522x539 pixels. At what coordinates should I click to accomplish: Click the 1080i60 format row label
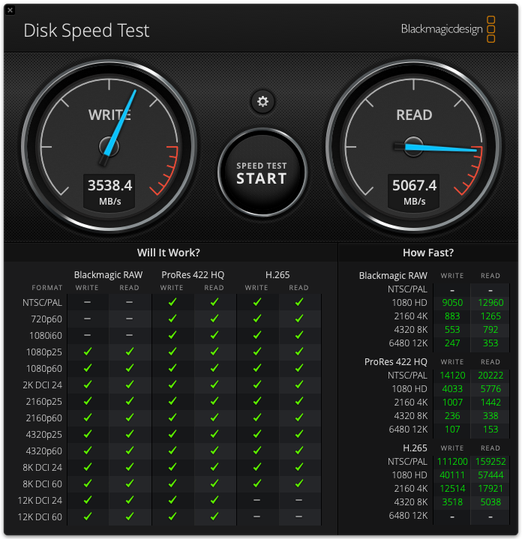46,336
